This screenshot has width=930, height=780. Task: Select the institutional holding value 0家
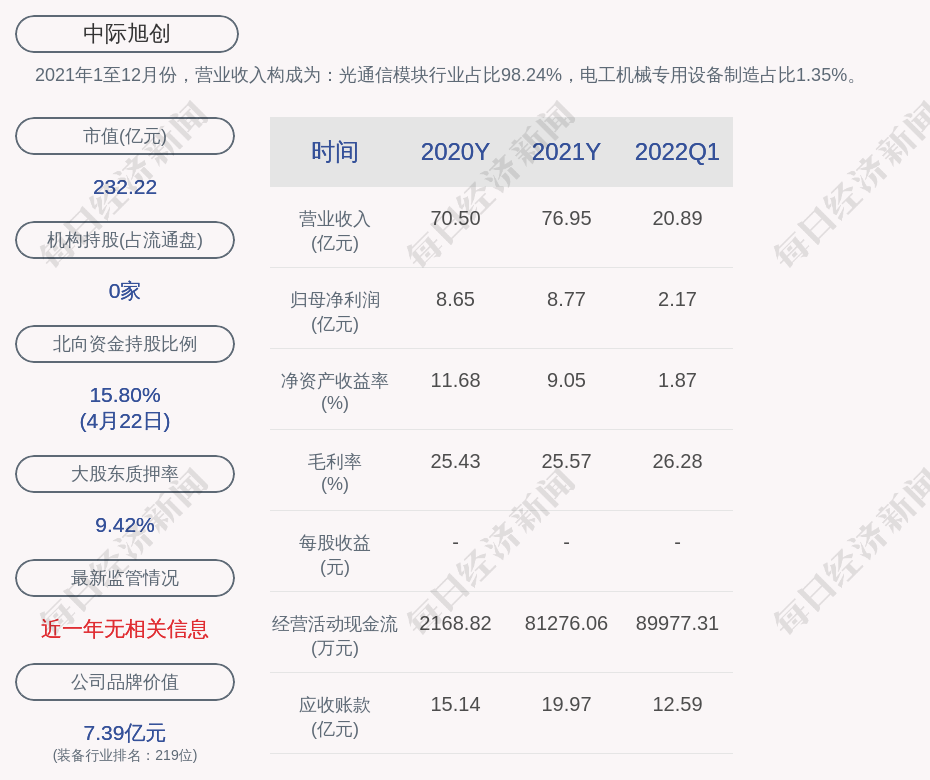(125, 291)
